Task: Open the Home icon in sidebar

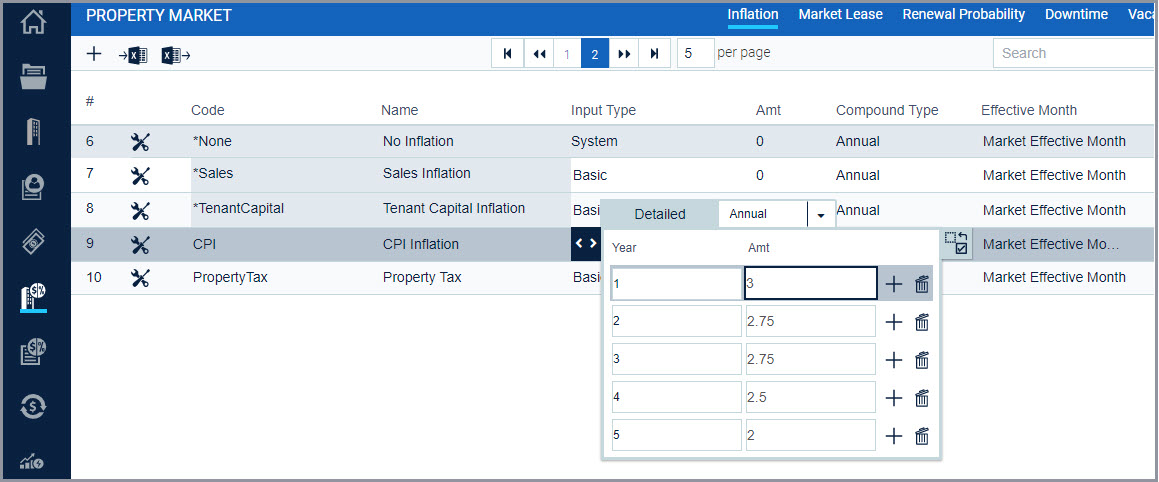Action: 33,21
